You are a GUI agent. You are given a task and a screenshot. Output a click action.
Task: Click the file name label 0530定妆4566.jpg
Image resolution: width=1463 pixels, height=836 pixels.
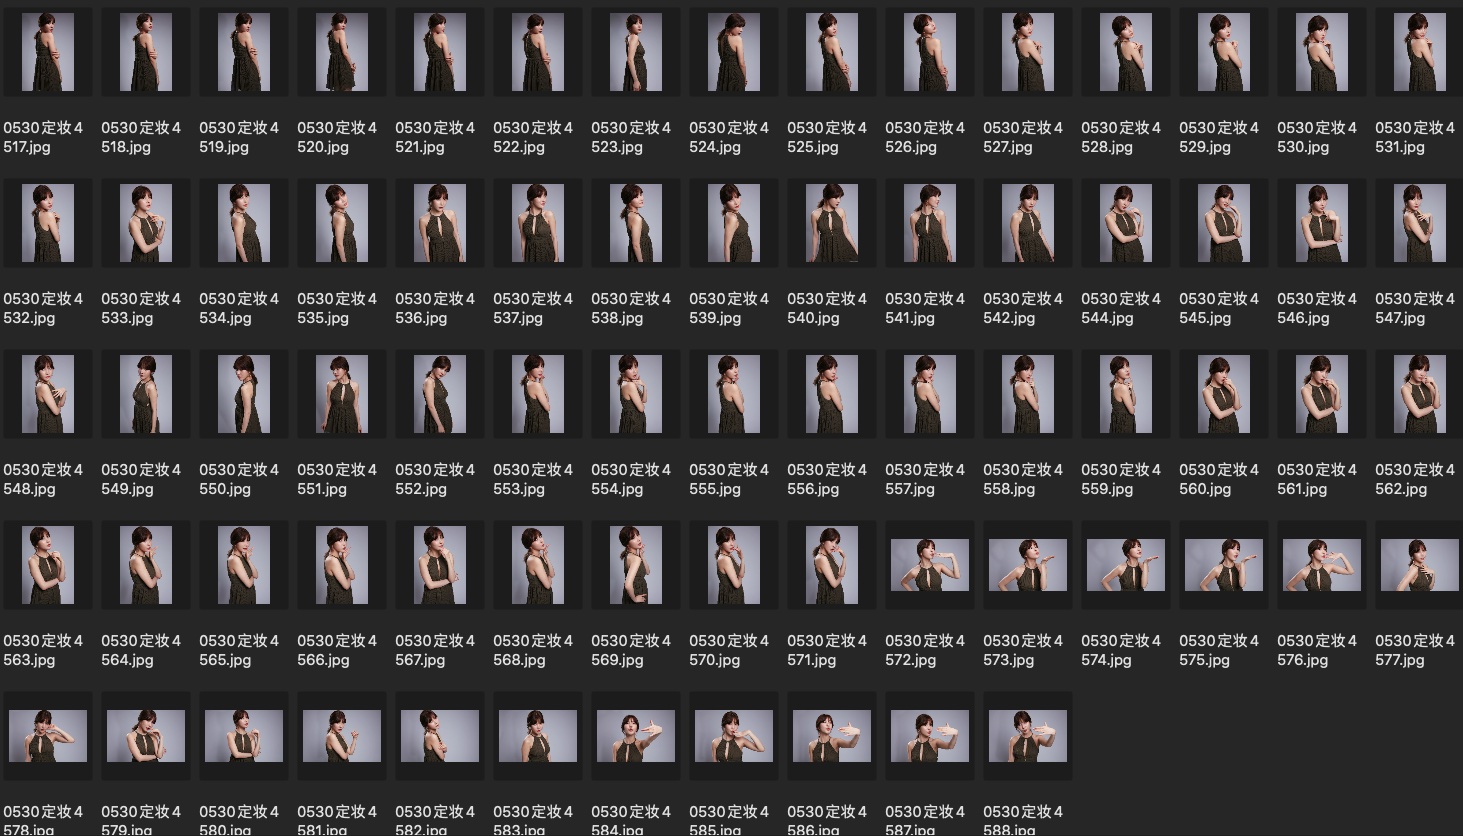[337, 651]
